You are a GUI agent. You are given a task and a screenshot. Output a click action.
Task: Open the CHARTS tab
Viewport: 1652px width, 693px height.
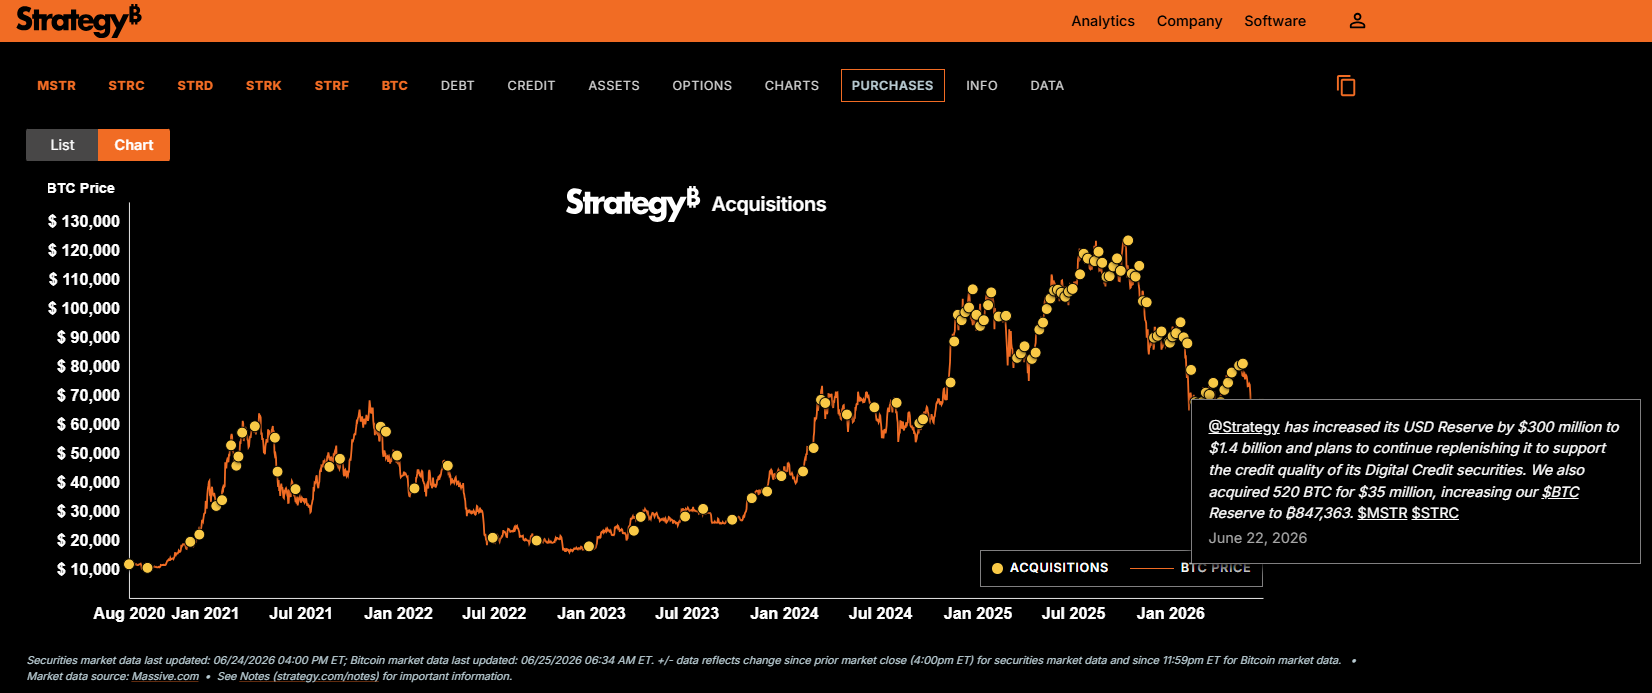(x=792, y=86)
